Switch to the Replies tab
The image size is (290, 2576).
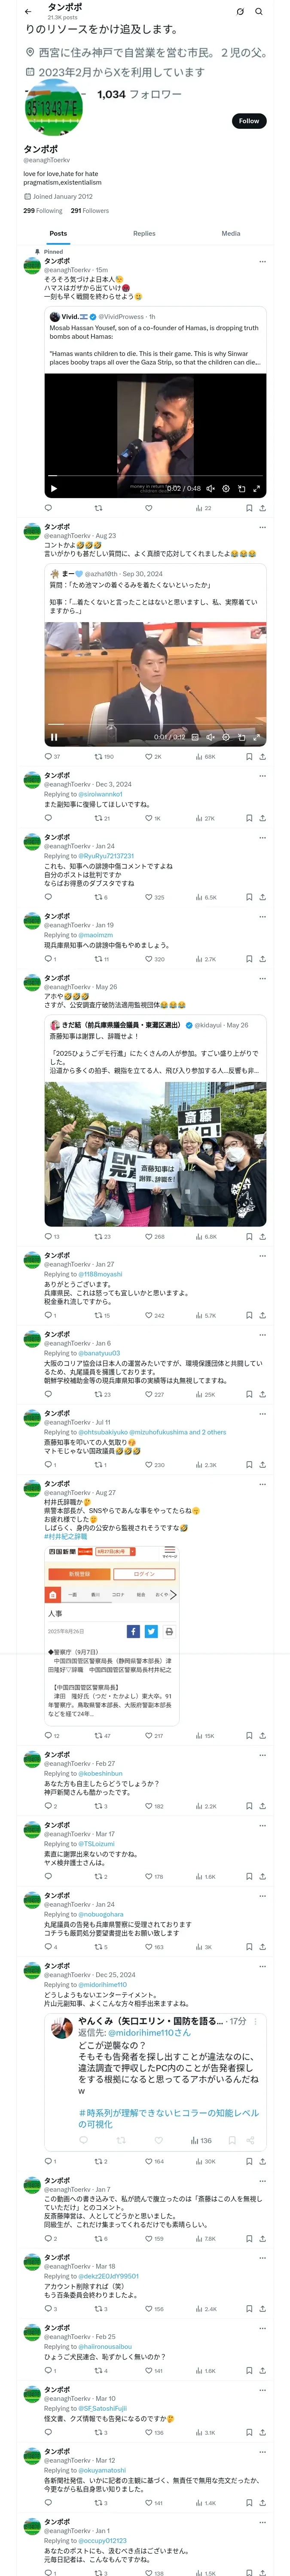point(144,233)
